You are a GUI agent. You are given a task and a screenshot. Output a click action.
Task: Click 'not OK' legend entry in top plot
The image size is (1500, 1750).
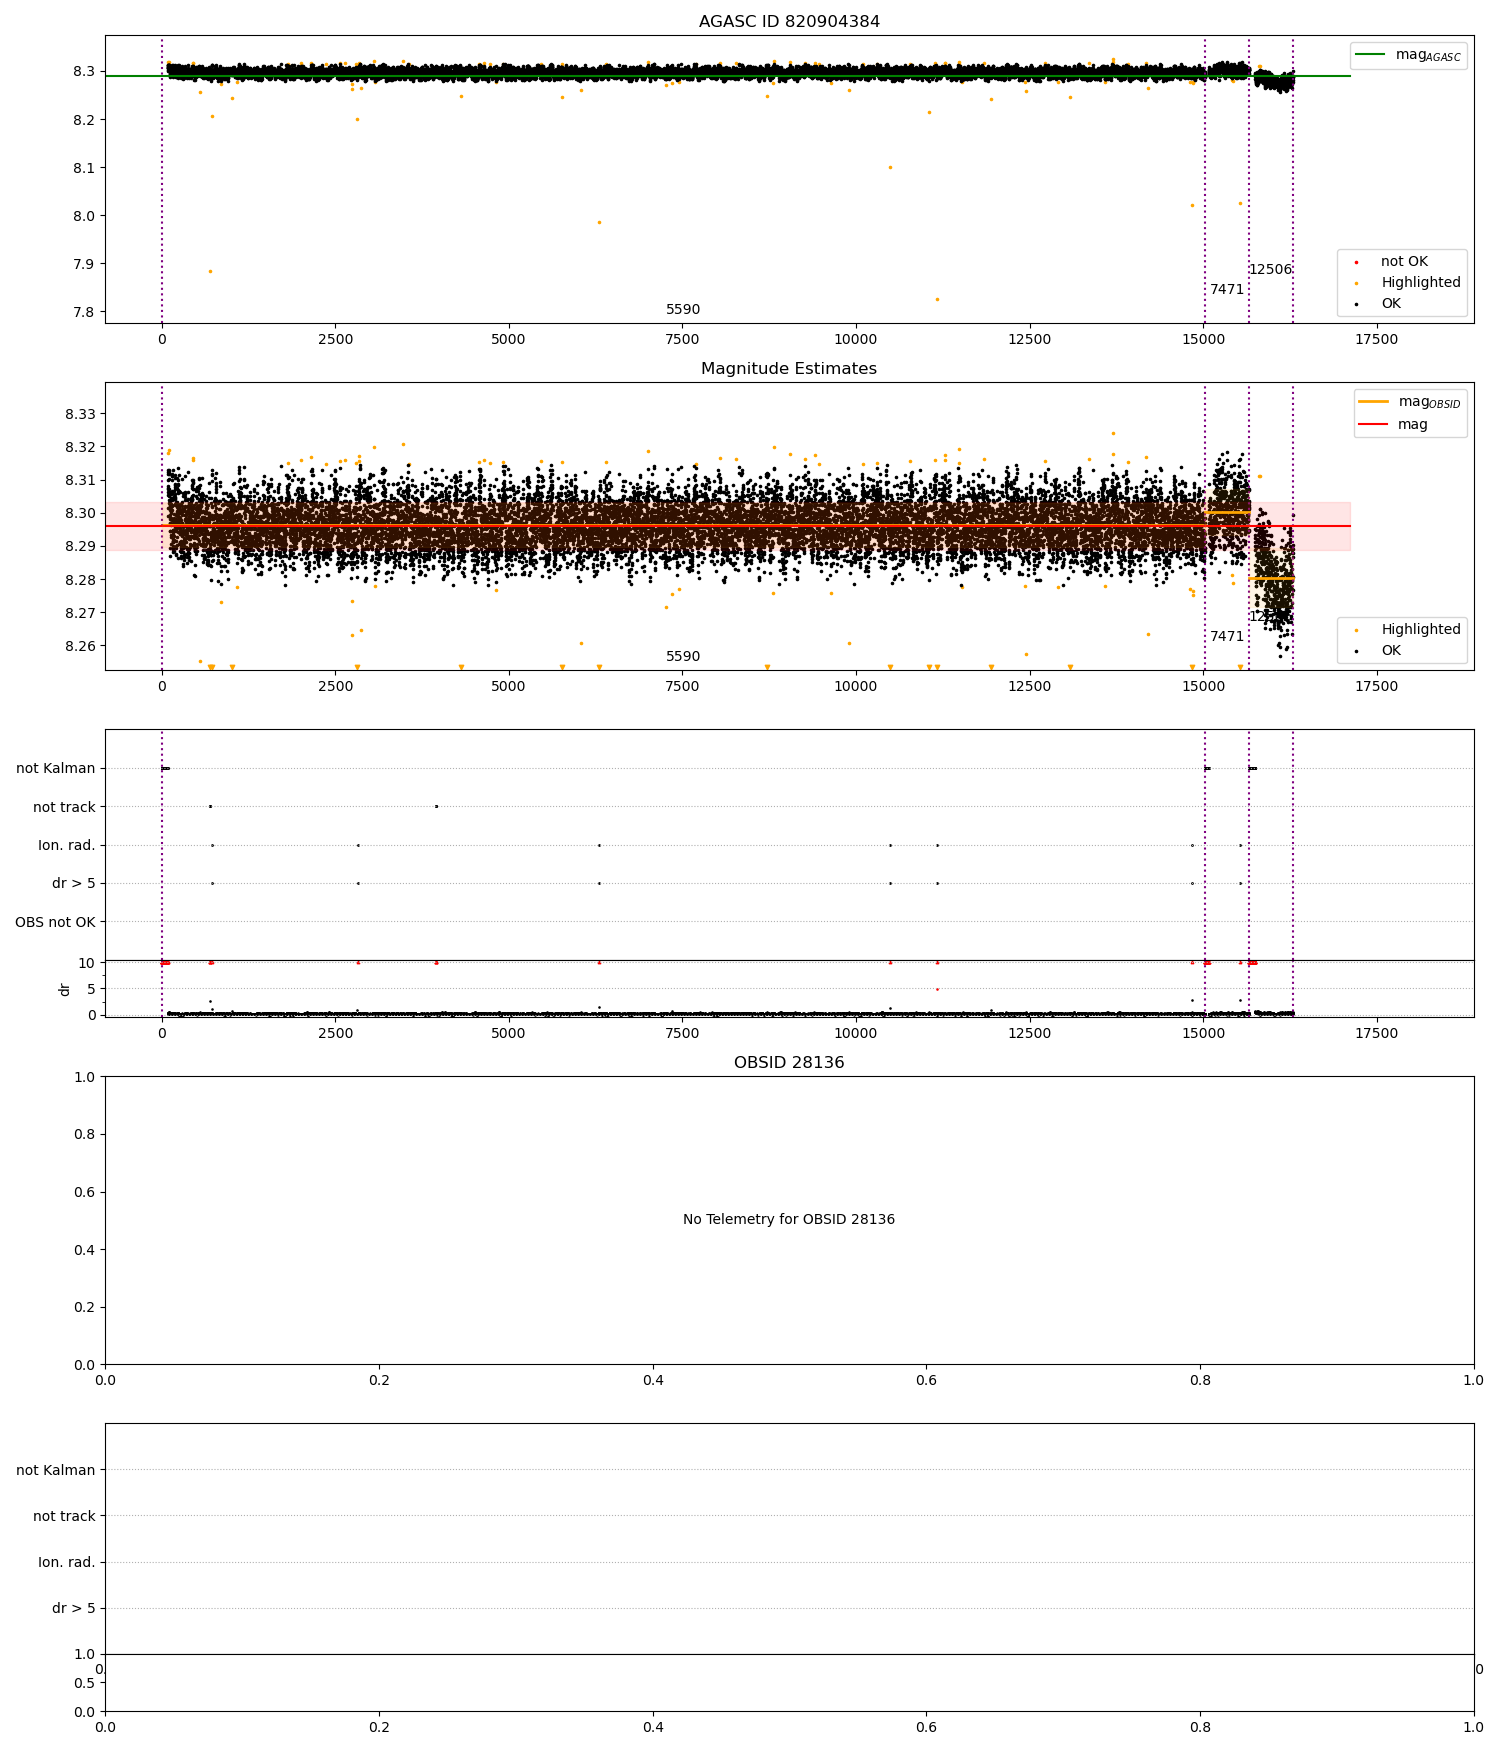pyautogui.click(x=1404, y=262)
